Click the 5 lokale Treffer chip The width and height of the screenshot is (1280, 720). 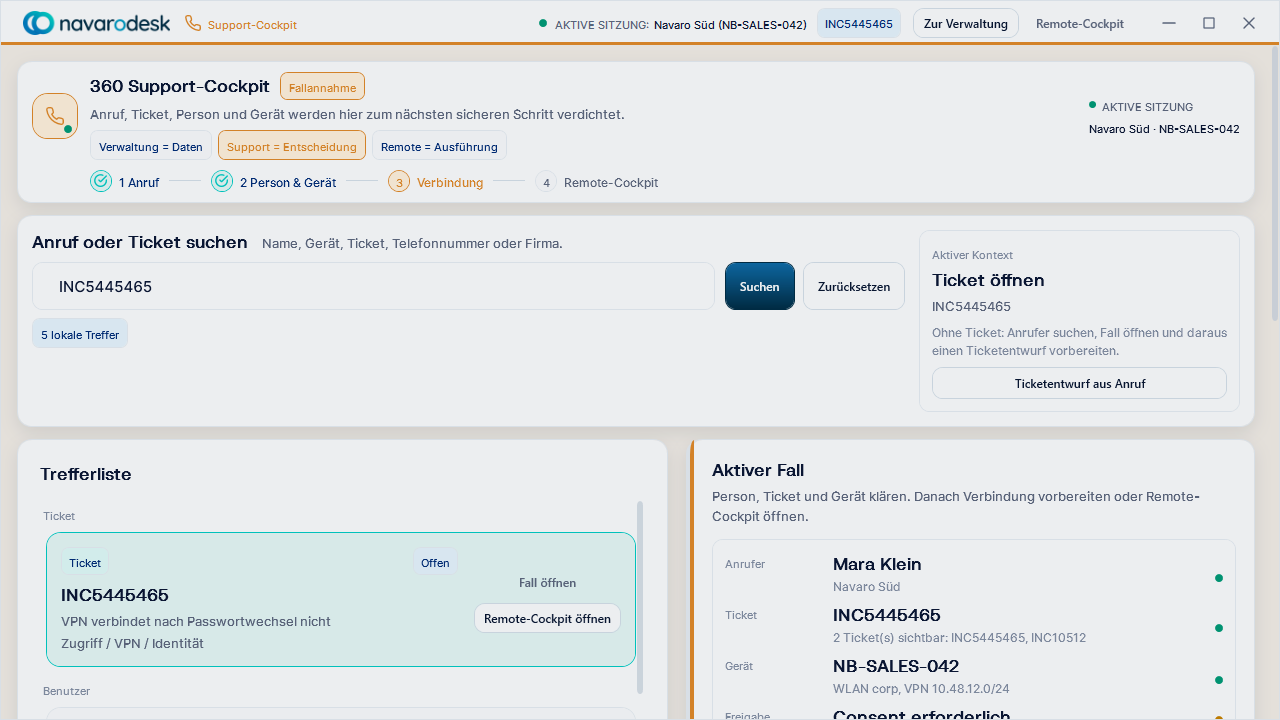[80, 334]
